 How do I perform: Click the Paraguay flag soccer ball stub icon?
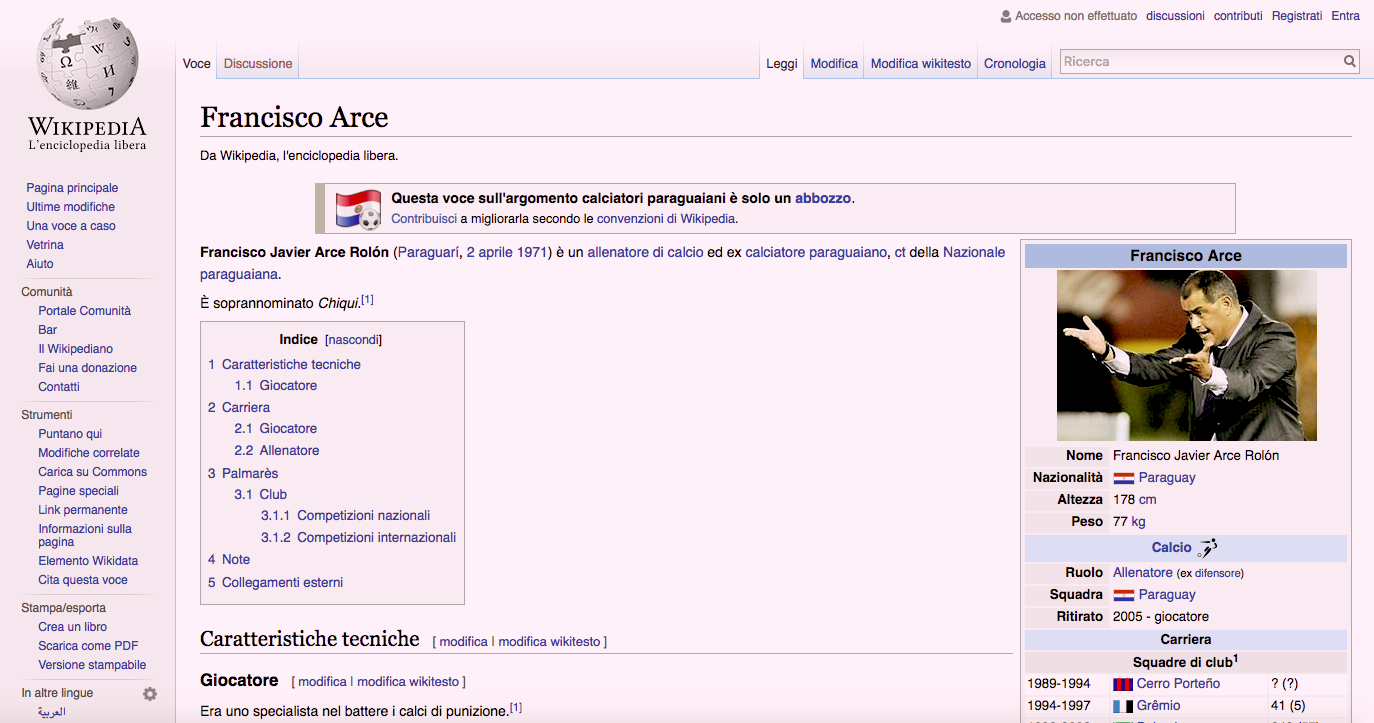358,209
